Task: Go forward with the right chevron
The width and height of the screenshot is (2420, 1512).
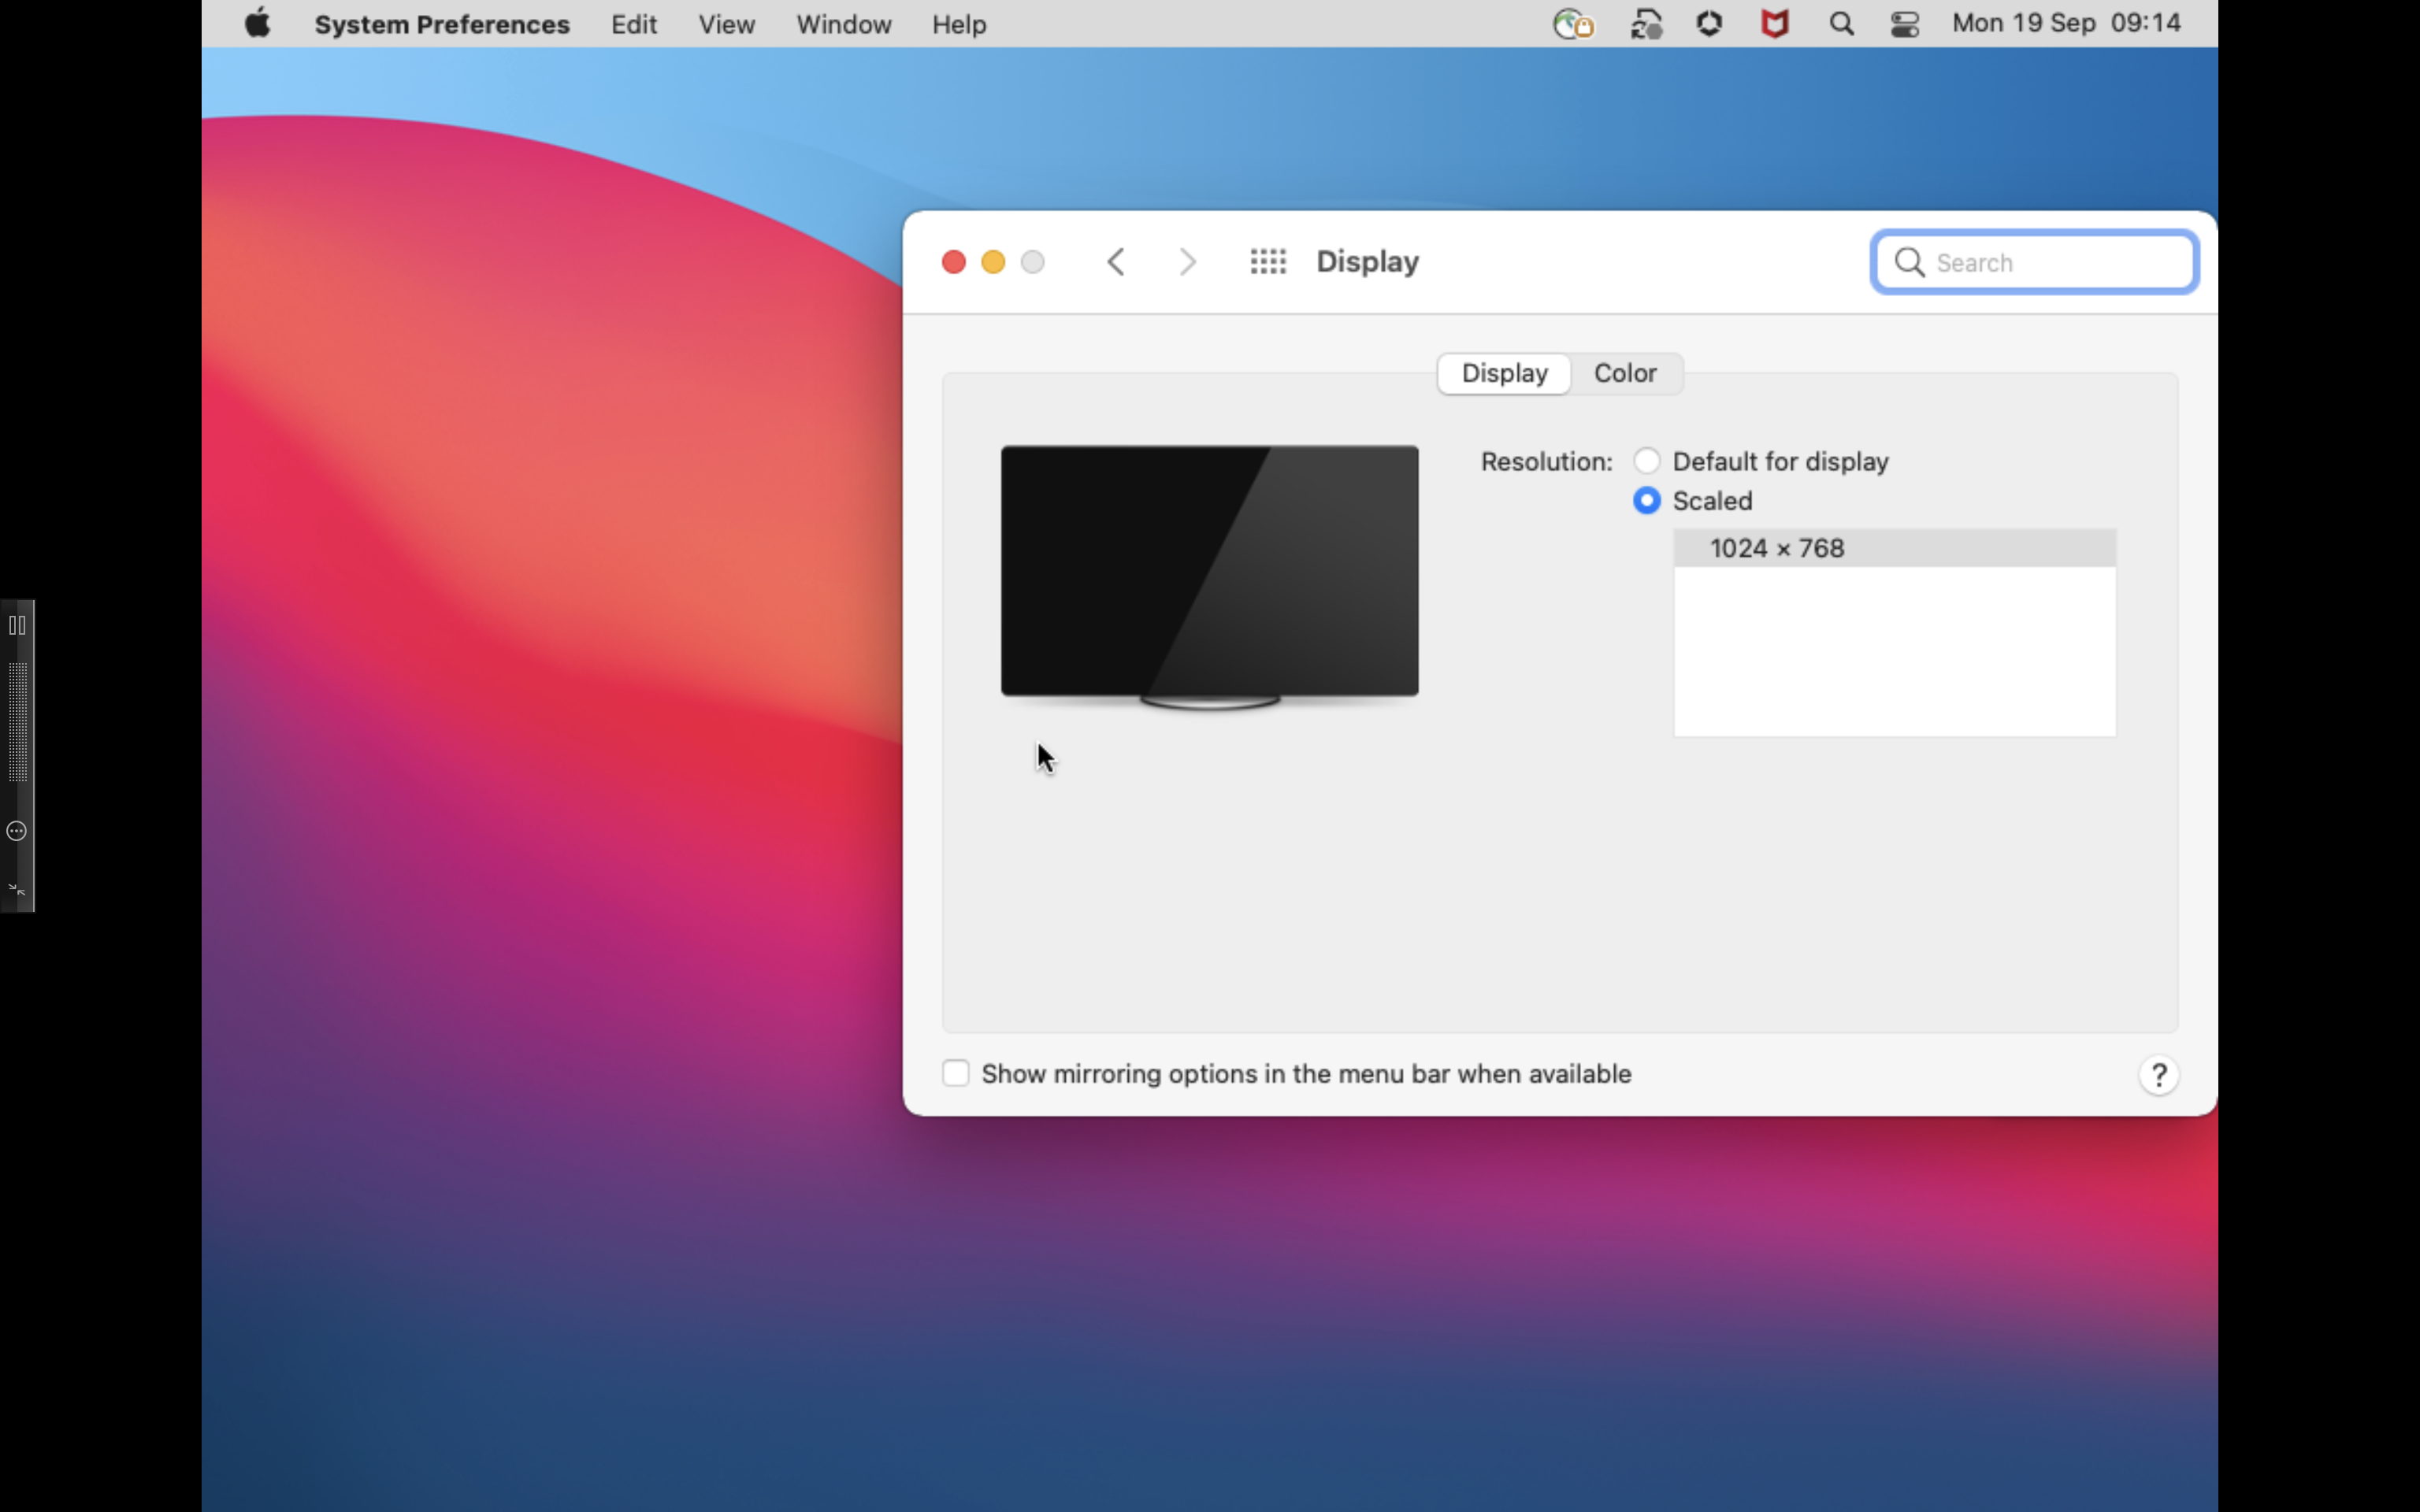Action: [x=1187, y=262]
